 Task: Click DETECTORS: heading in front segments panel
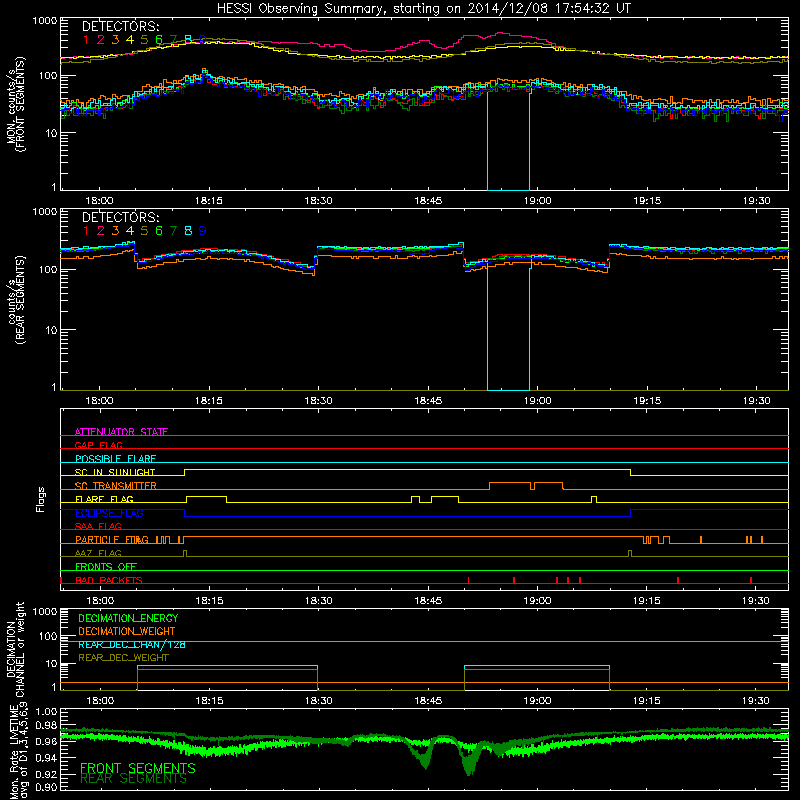(x=120, y=26)
